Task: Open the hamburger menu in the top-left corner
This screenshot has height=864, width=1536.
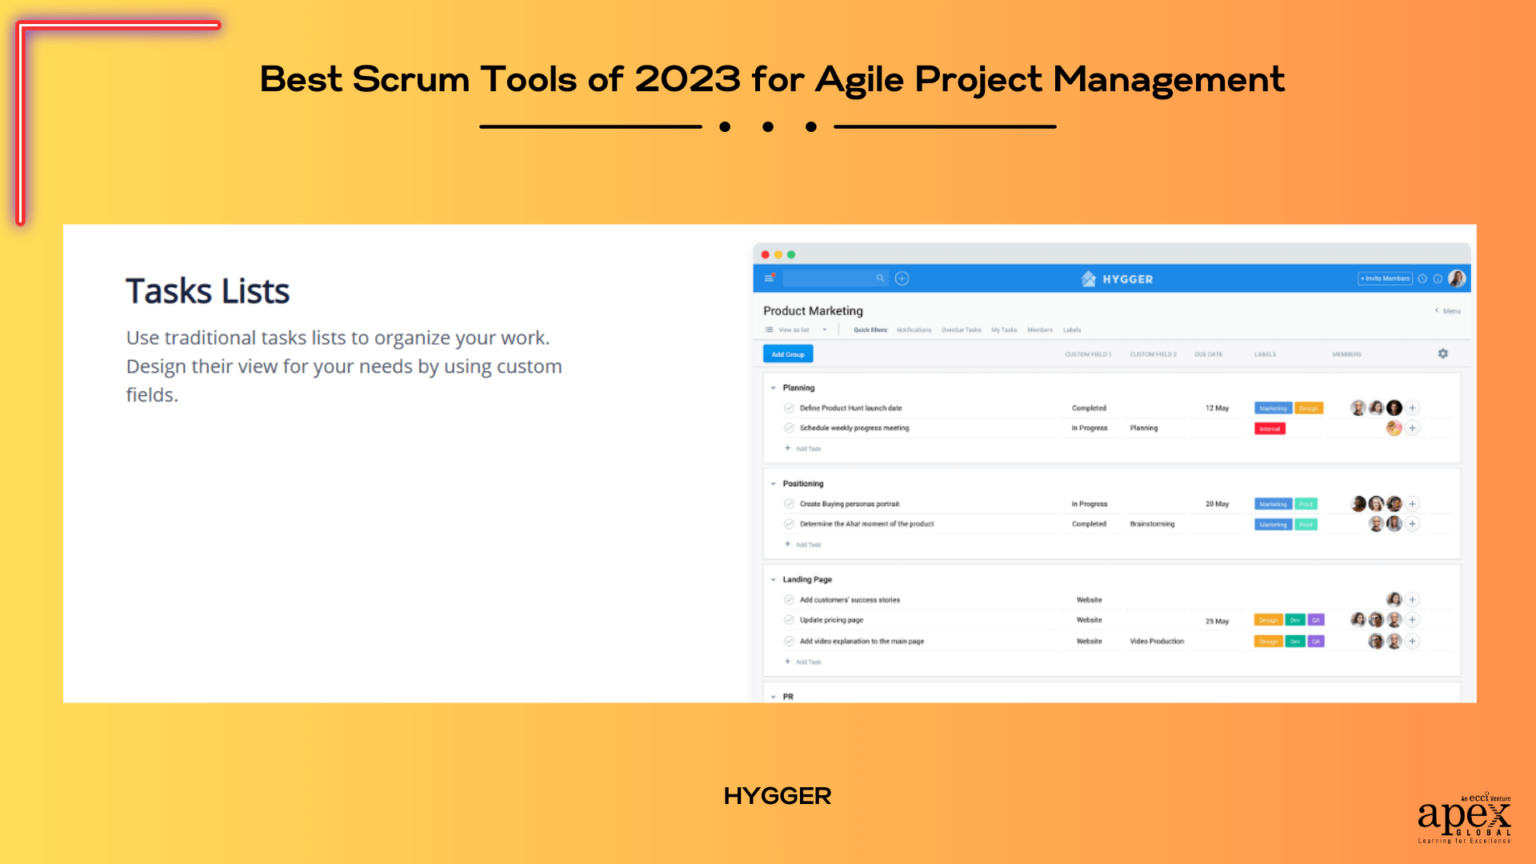Action: 768,279
